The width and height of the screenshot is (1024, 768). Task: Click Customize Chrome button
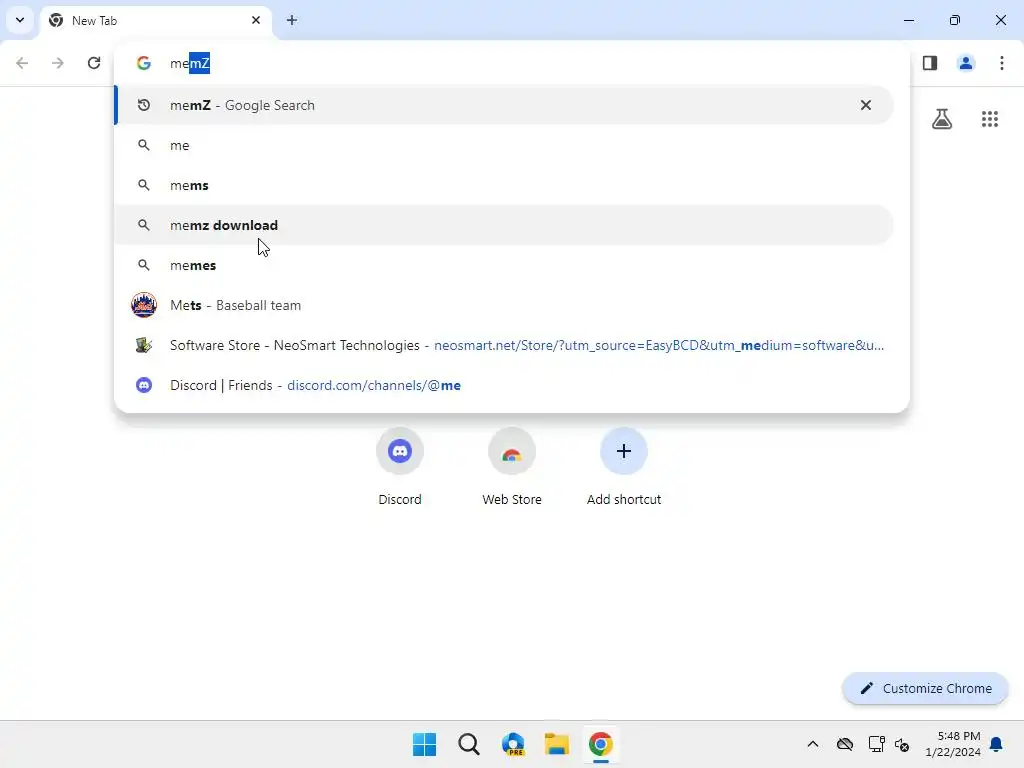point(925,688)
